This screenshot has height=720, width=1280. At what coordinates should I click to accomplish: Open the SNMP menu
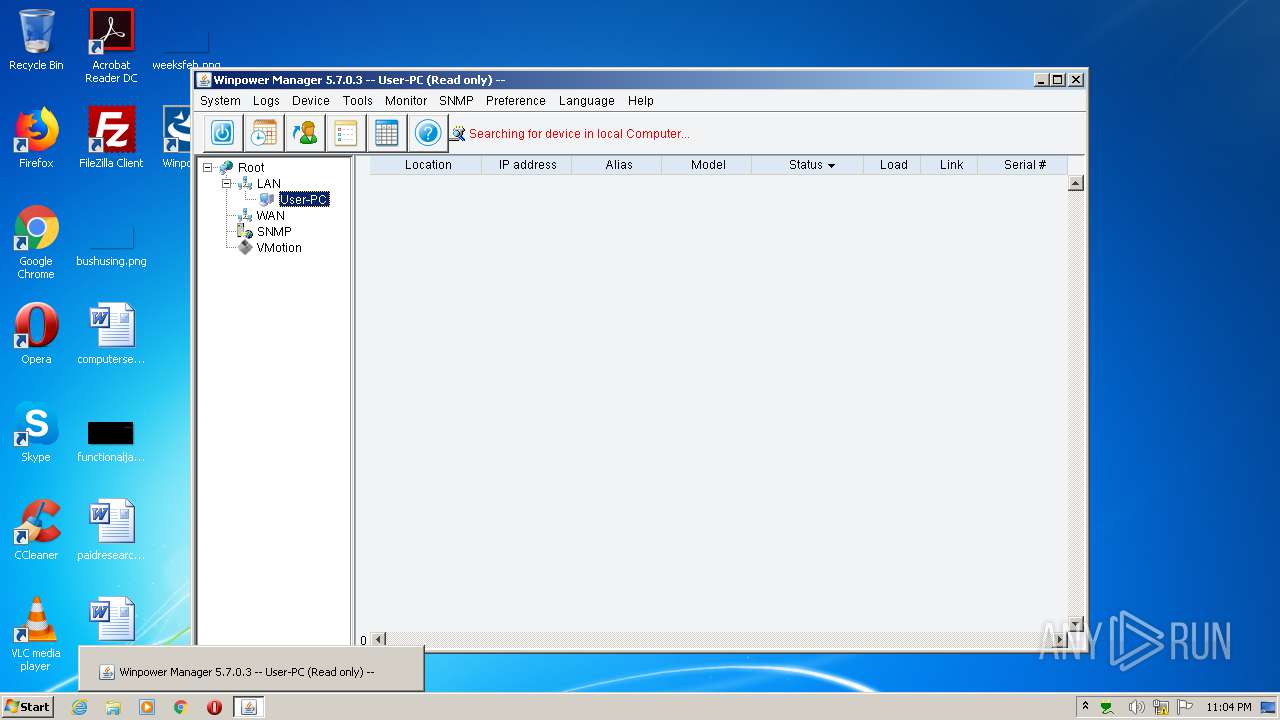coord(456,101)
